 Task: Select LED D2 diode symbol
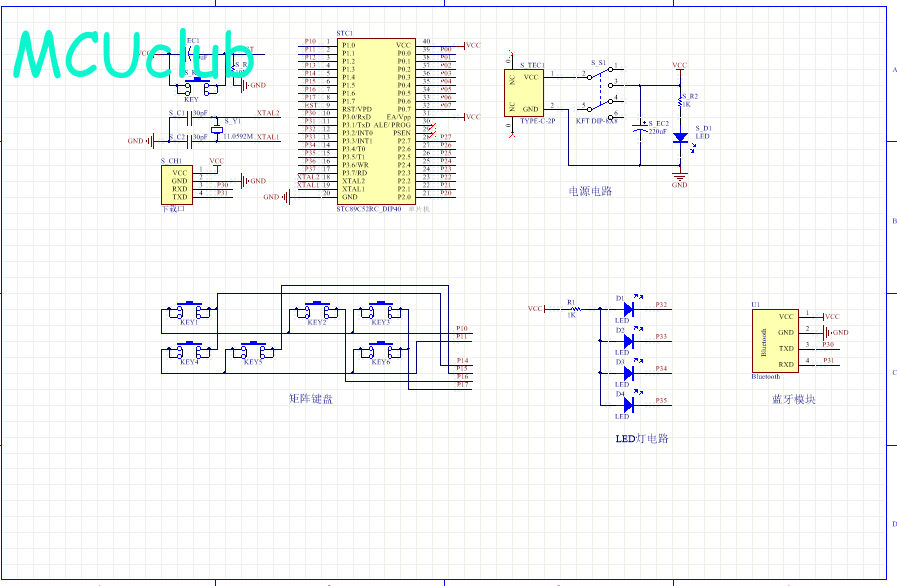click(628, 341)
